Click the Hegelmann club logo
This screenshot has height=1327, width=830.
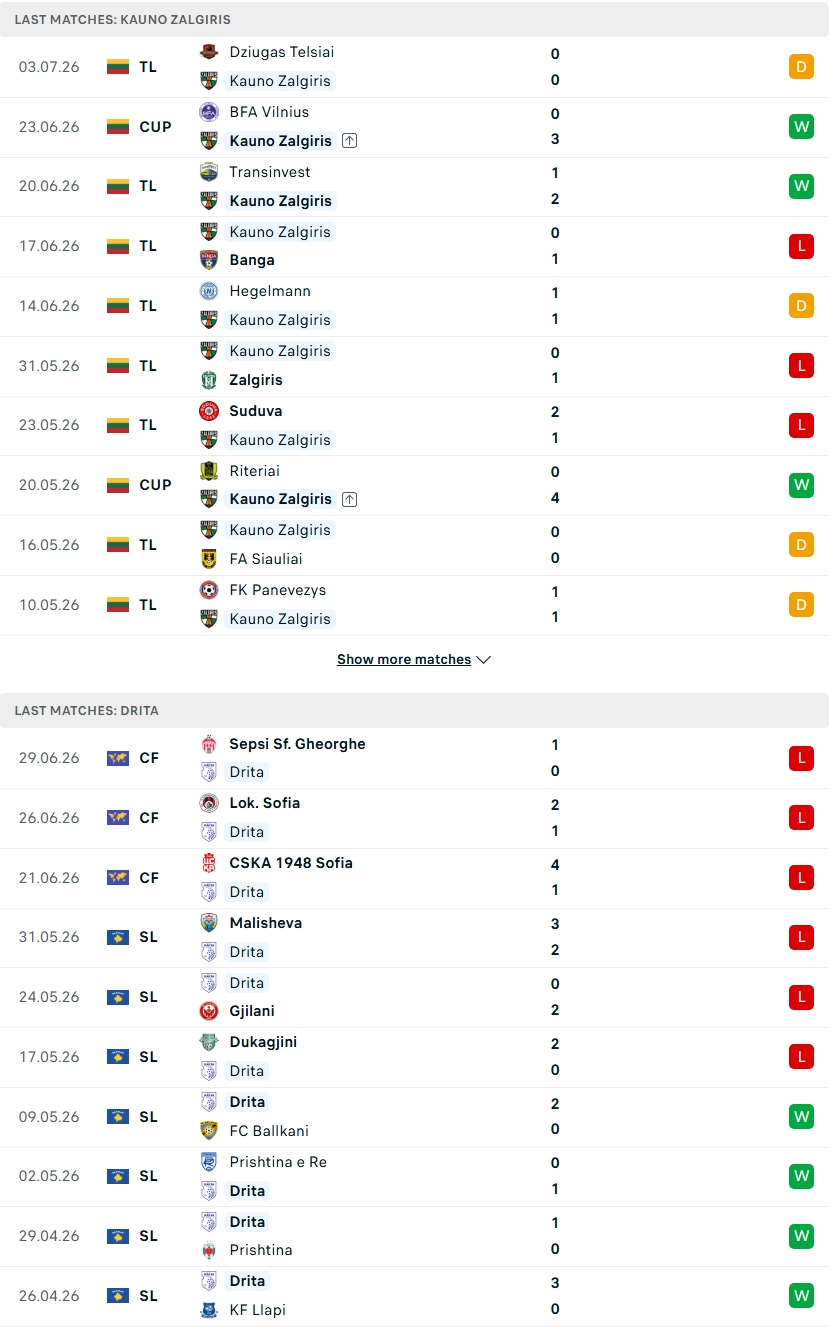pyautogui.click(x=209, y=291)
